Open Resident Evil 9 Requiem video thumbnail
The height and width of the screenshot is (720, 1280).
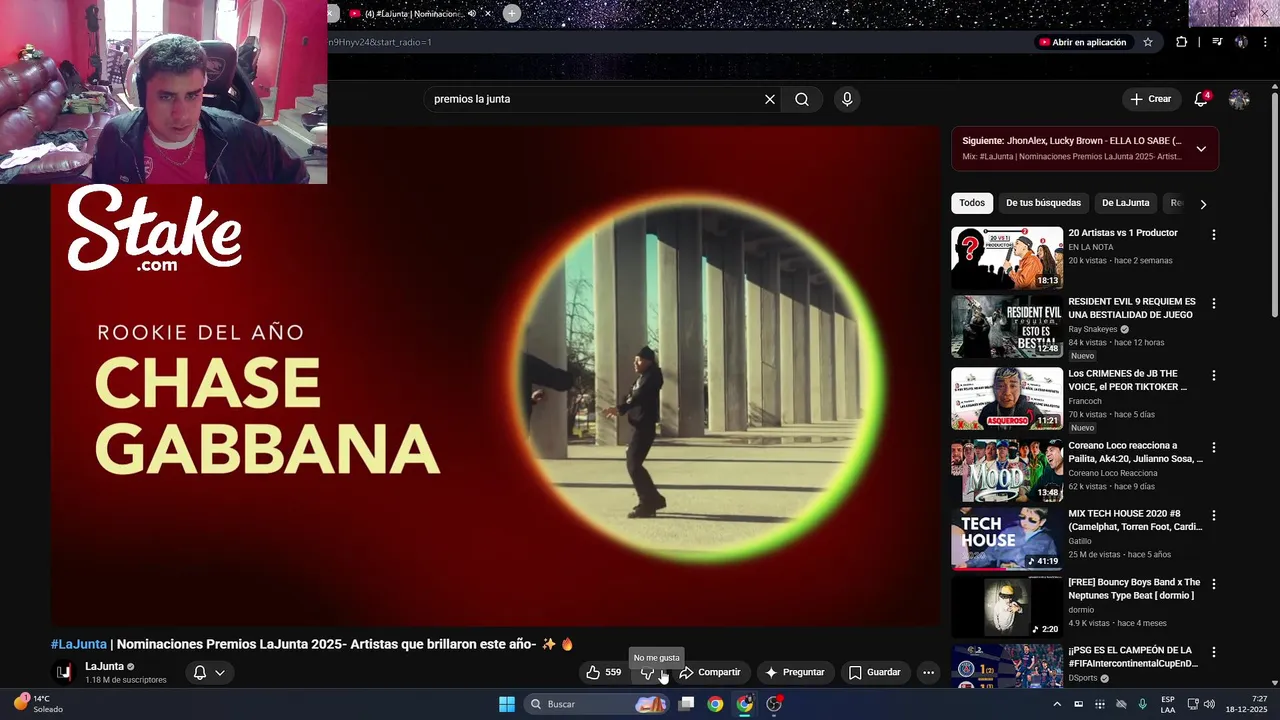pos(1007,326)
